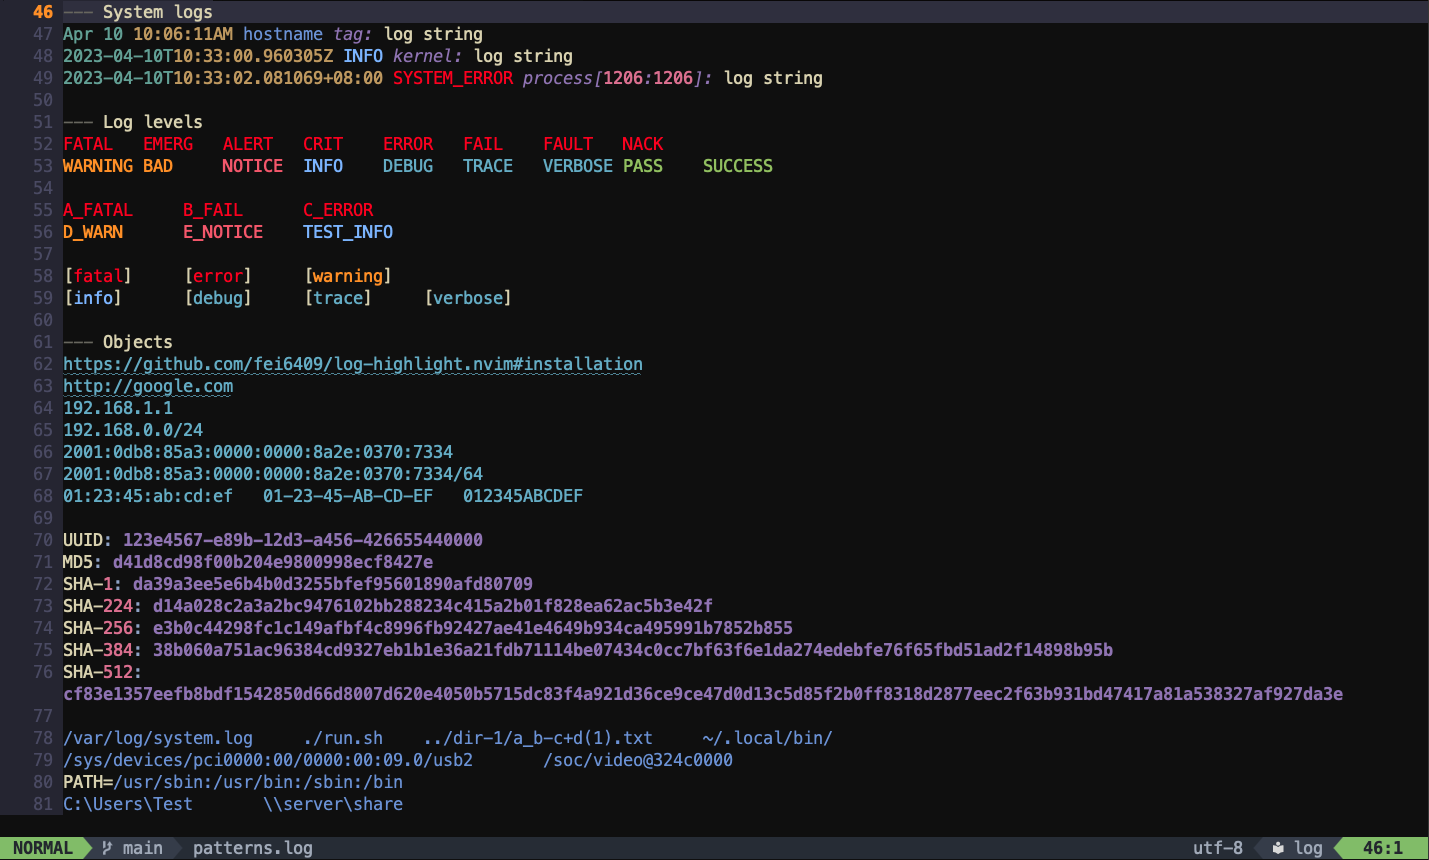
Task: Click the EMERG log level word
Action: (x=168, y=144)
